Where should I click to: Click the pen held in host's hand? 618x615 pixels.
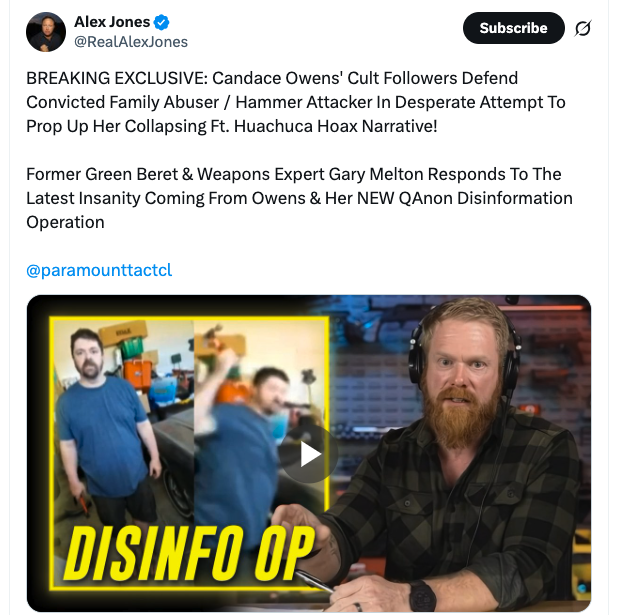315,581
